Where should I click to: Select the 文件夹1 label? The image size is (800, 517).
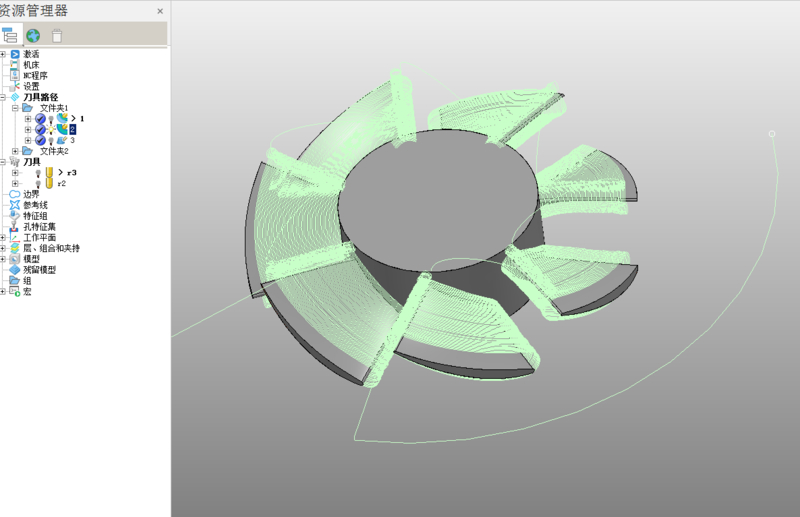(54, 108)
